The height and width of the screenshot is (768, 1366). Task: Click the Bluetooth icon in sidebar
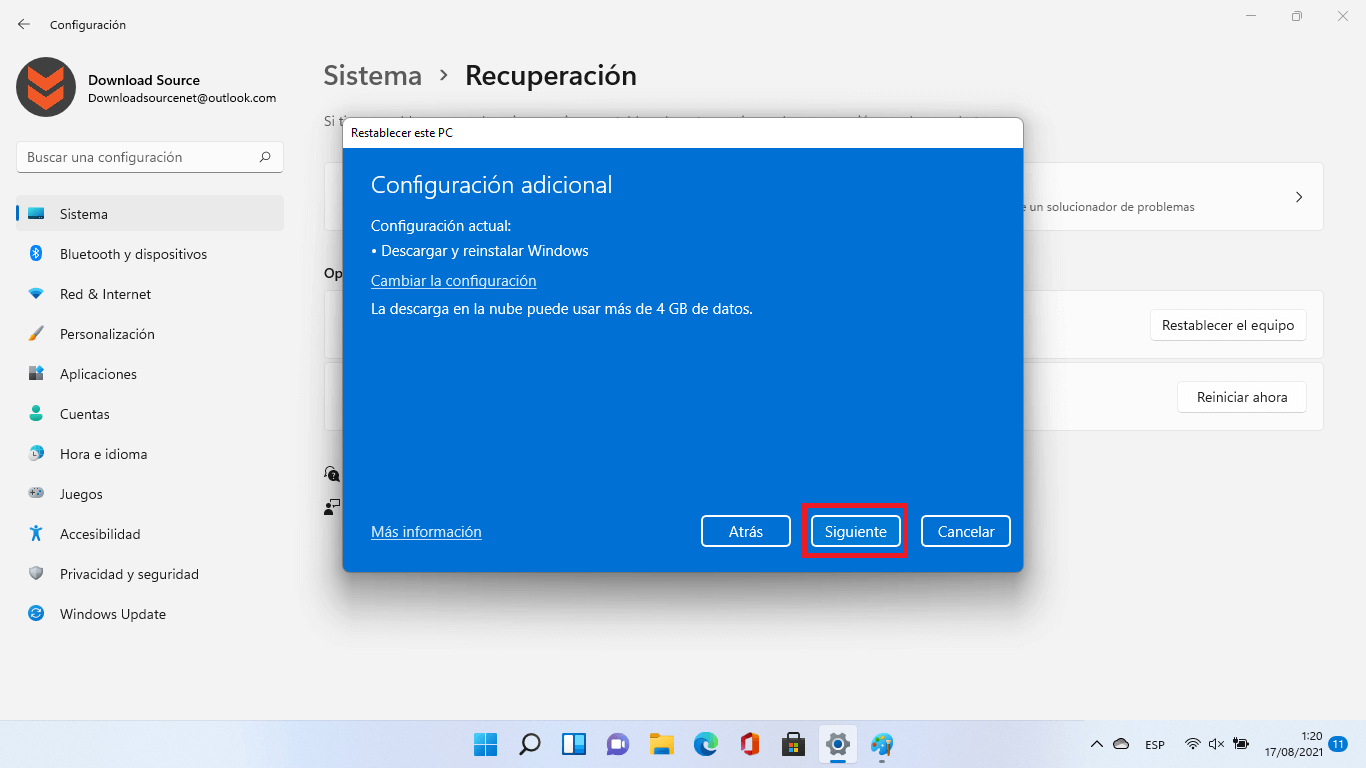pyautogui.click(x=36, y=254)
